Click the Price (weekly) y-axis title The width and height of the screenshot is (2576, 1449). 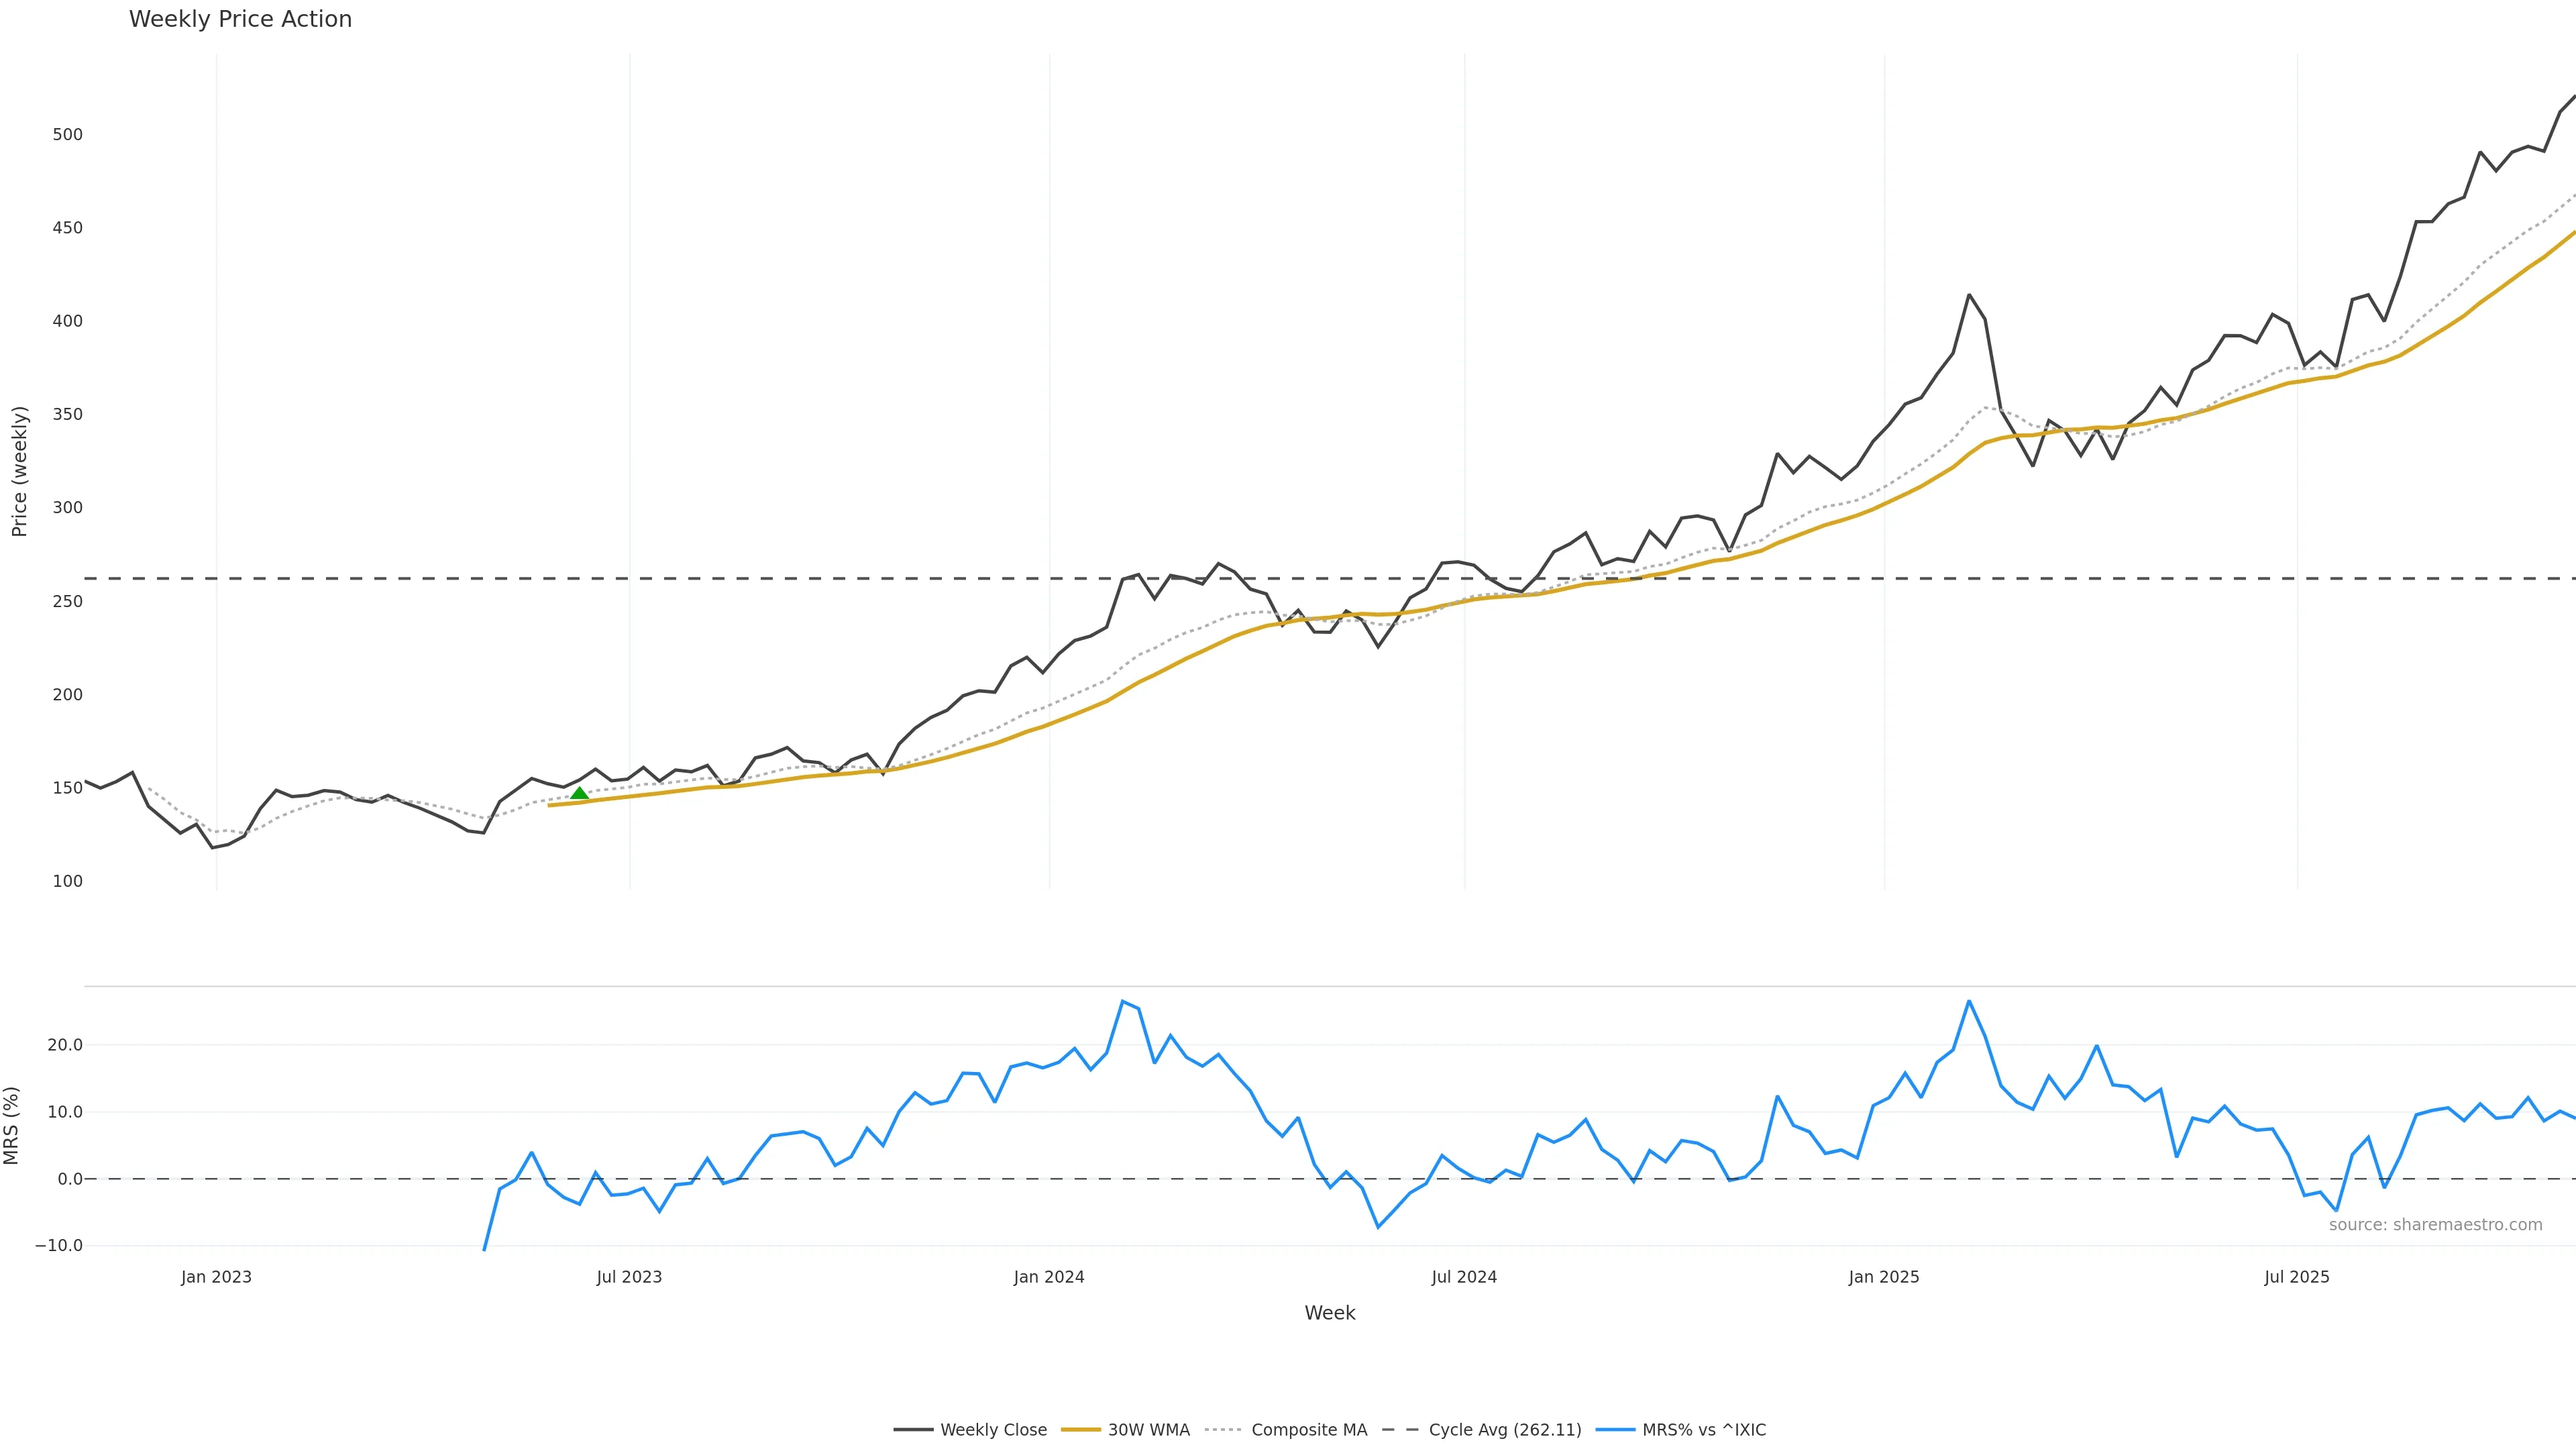[19, 471]
